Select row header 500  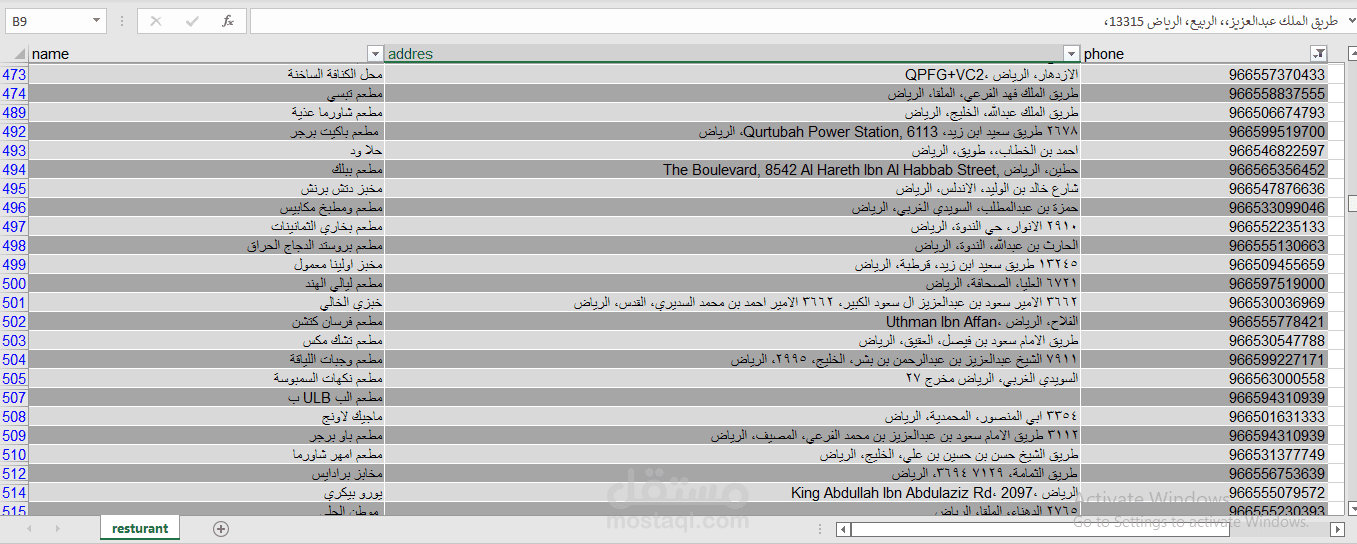14,283
